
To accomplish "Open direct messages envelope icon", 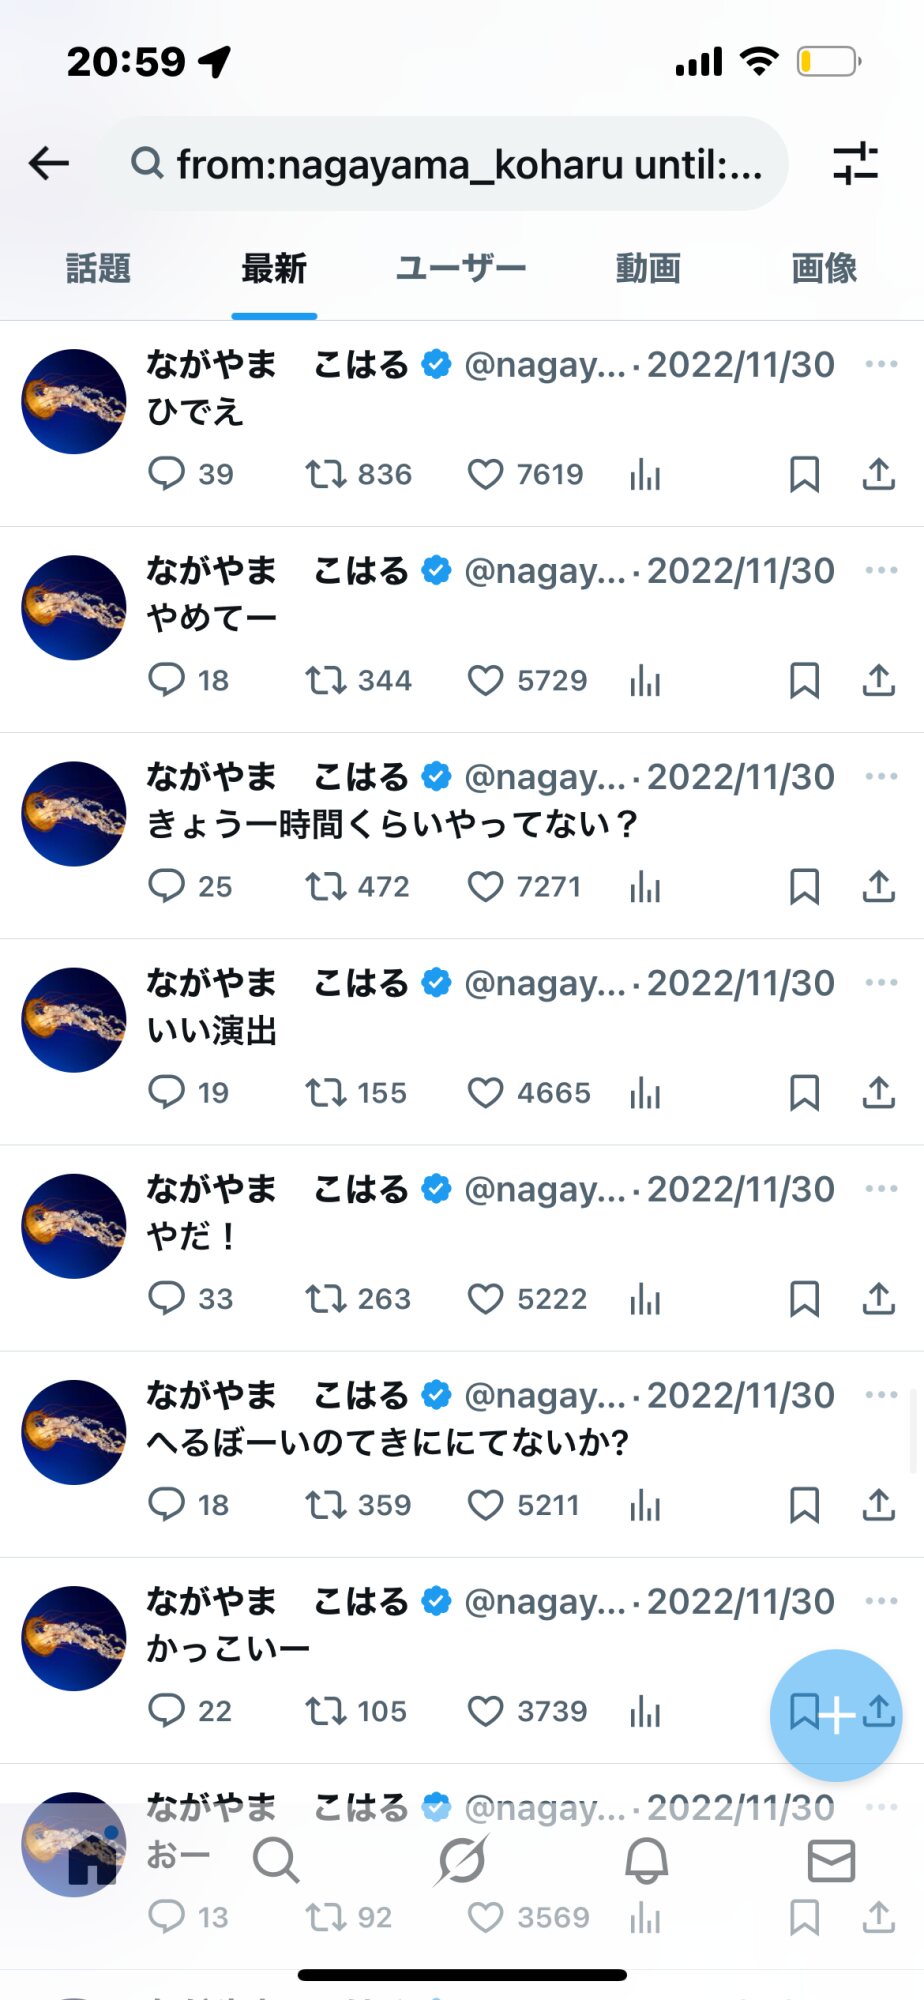I will click(x=831, y=1861).
